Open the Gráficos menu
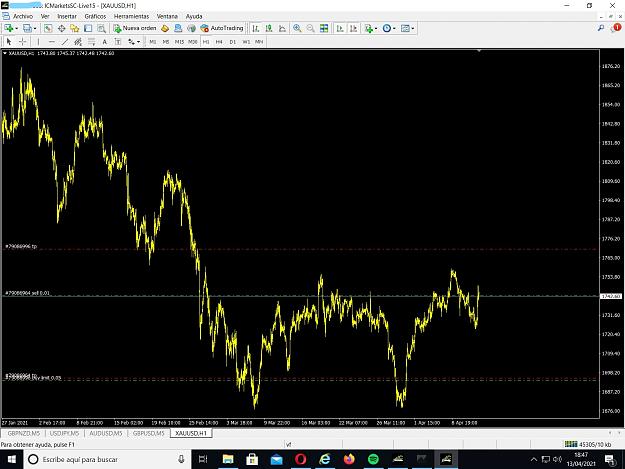The height and width of the screenshot is (469, 625). tap(95, 16)
